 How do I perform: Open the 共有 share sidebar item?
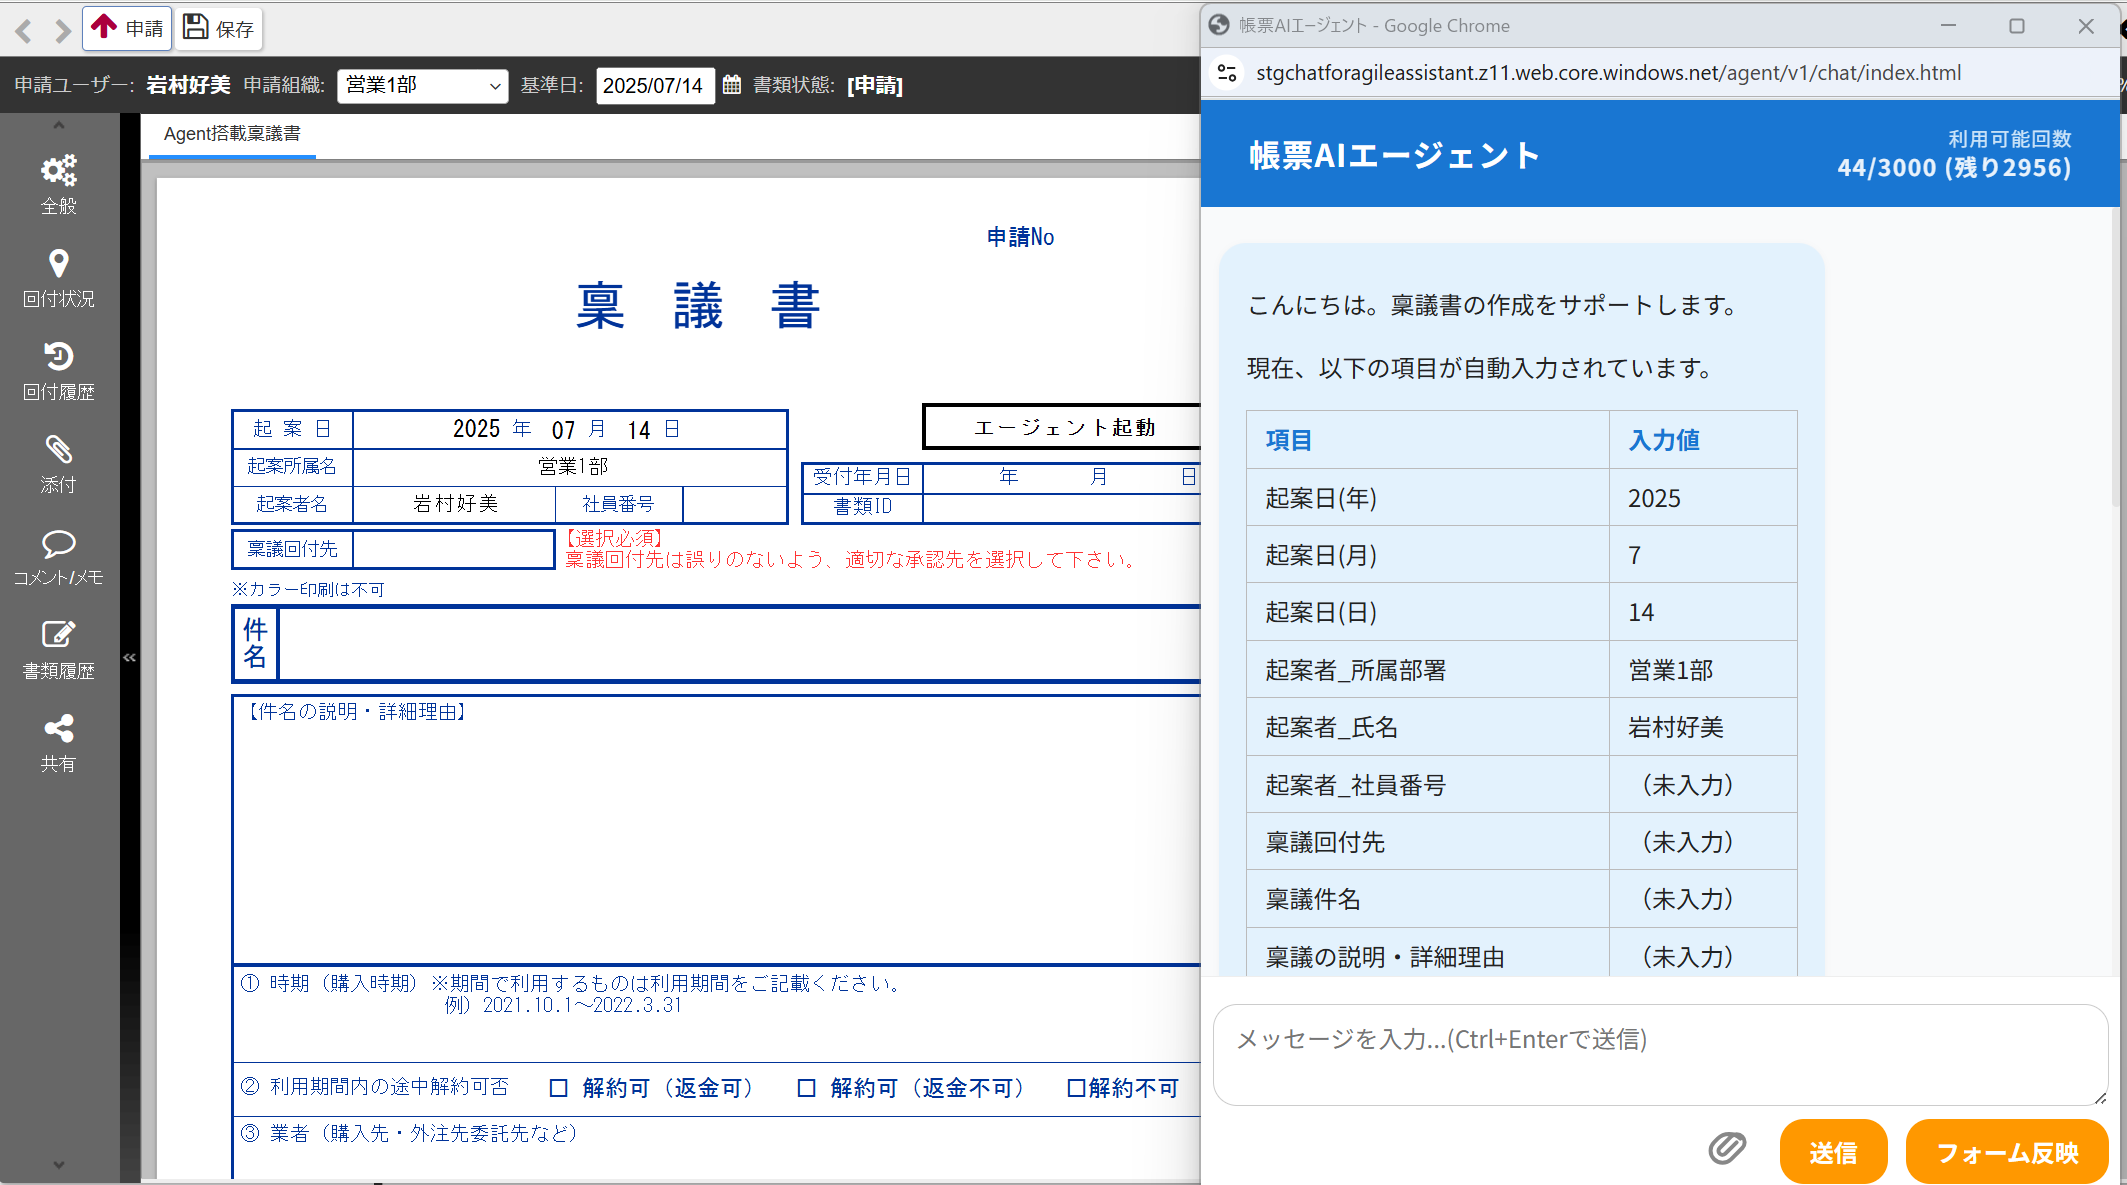[58, 743]
